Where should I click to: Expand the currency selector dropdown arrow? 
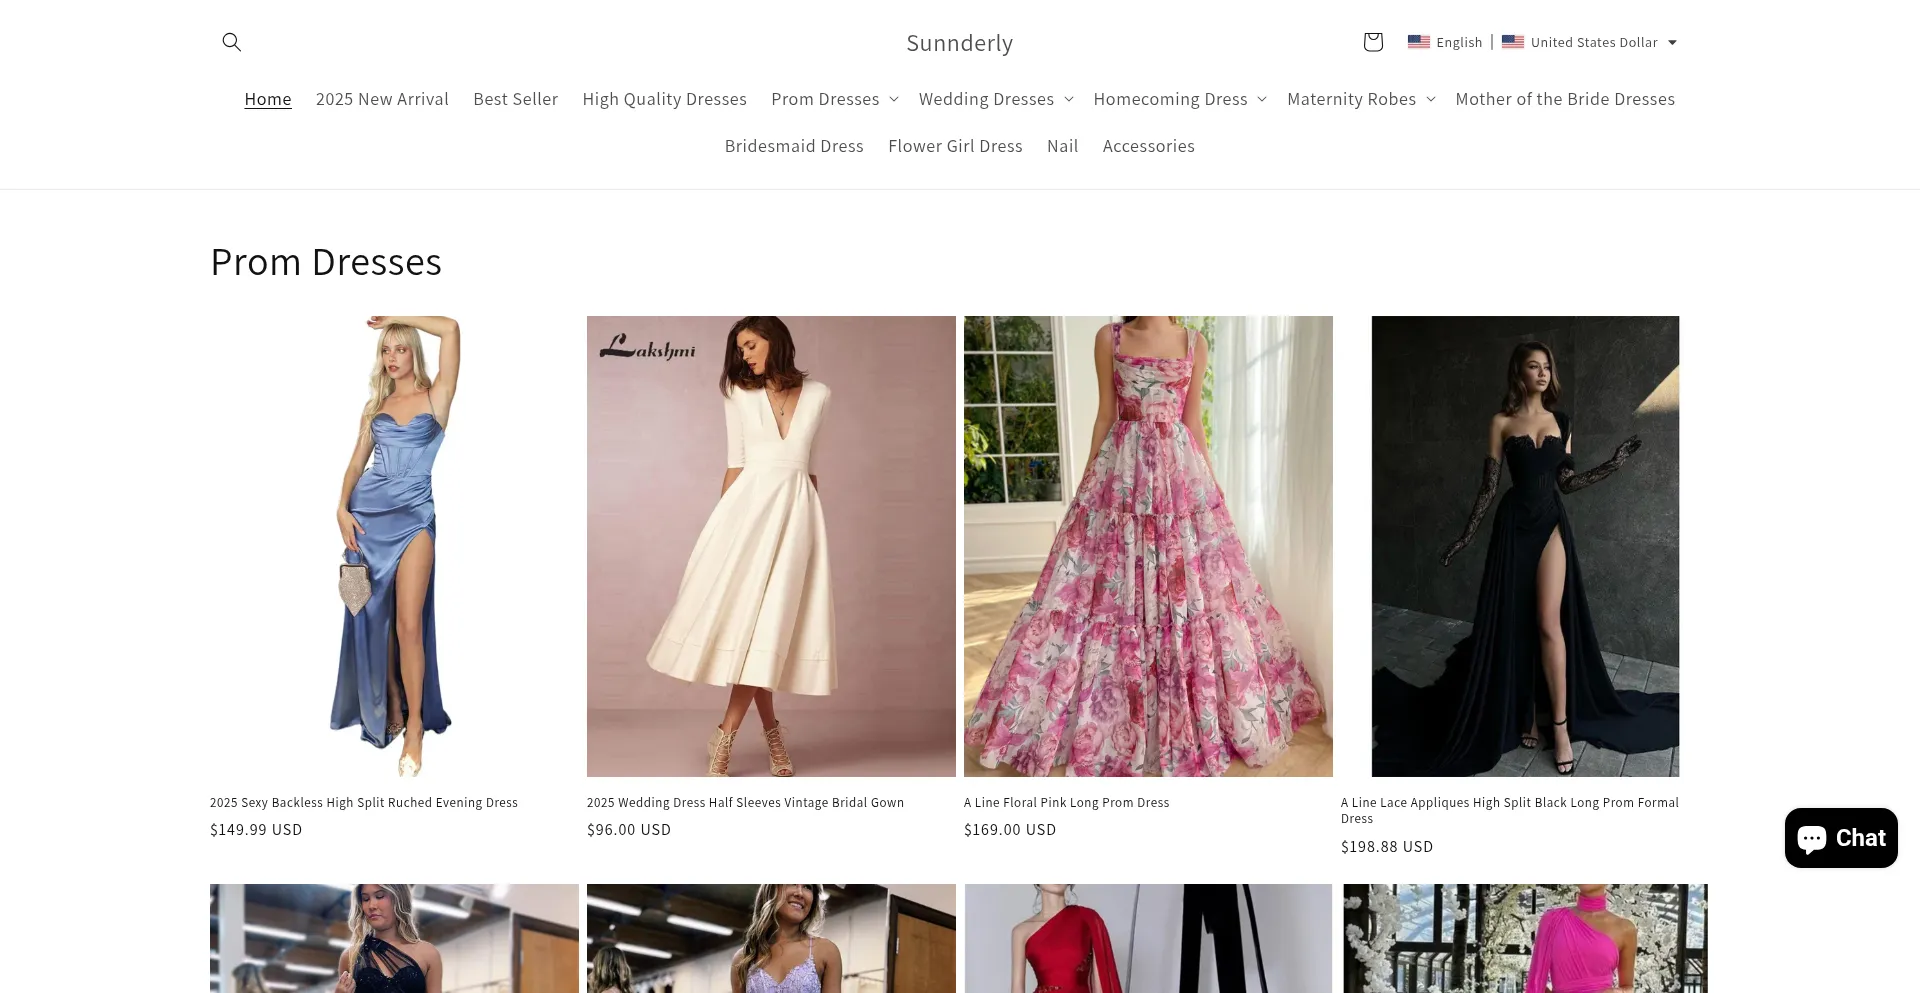(1672, 43)
